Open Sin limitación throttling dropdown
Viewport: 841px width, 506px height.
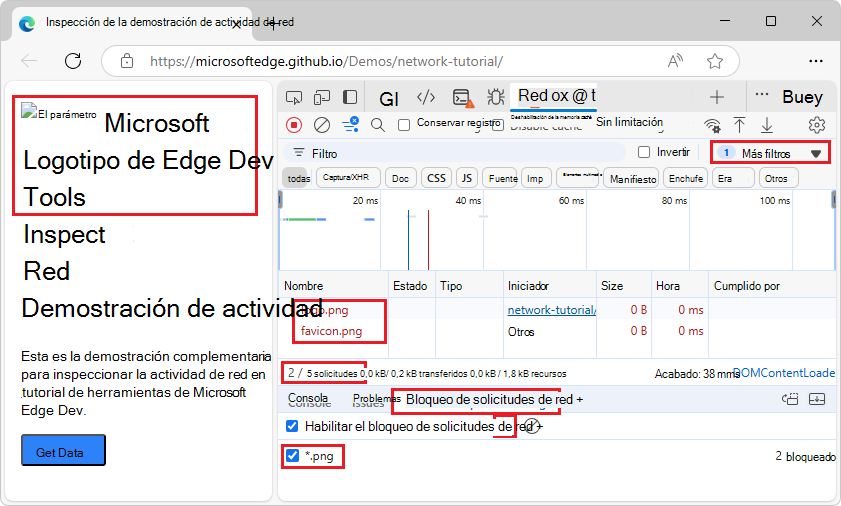coord(630,123)
